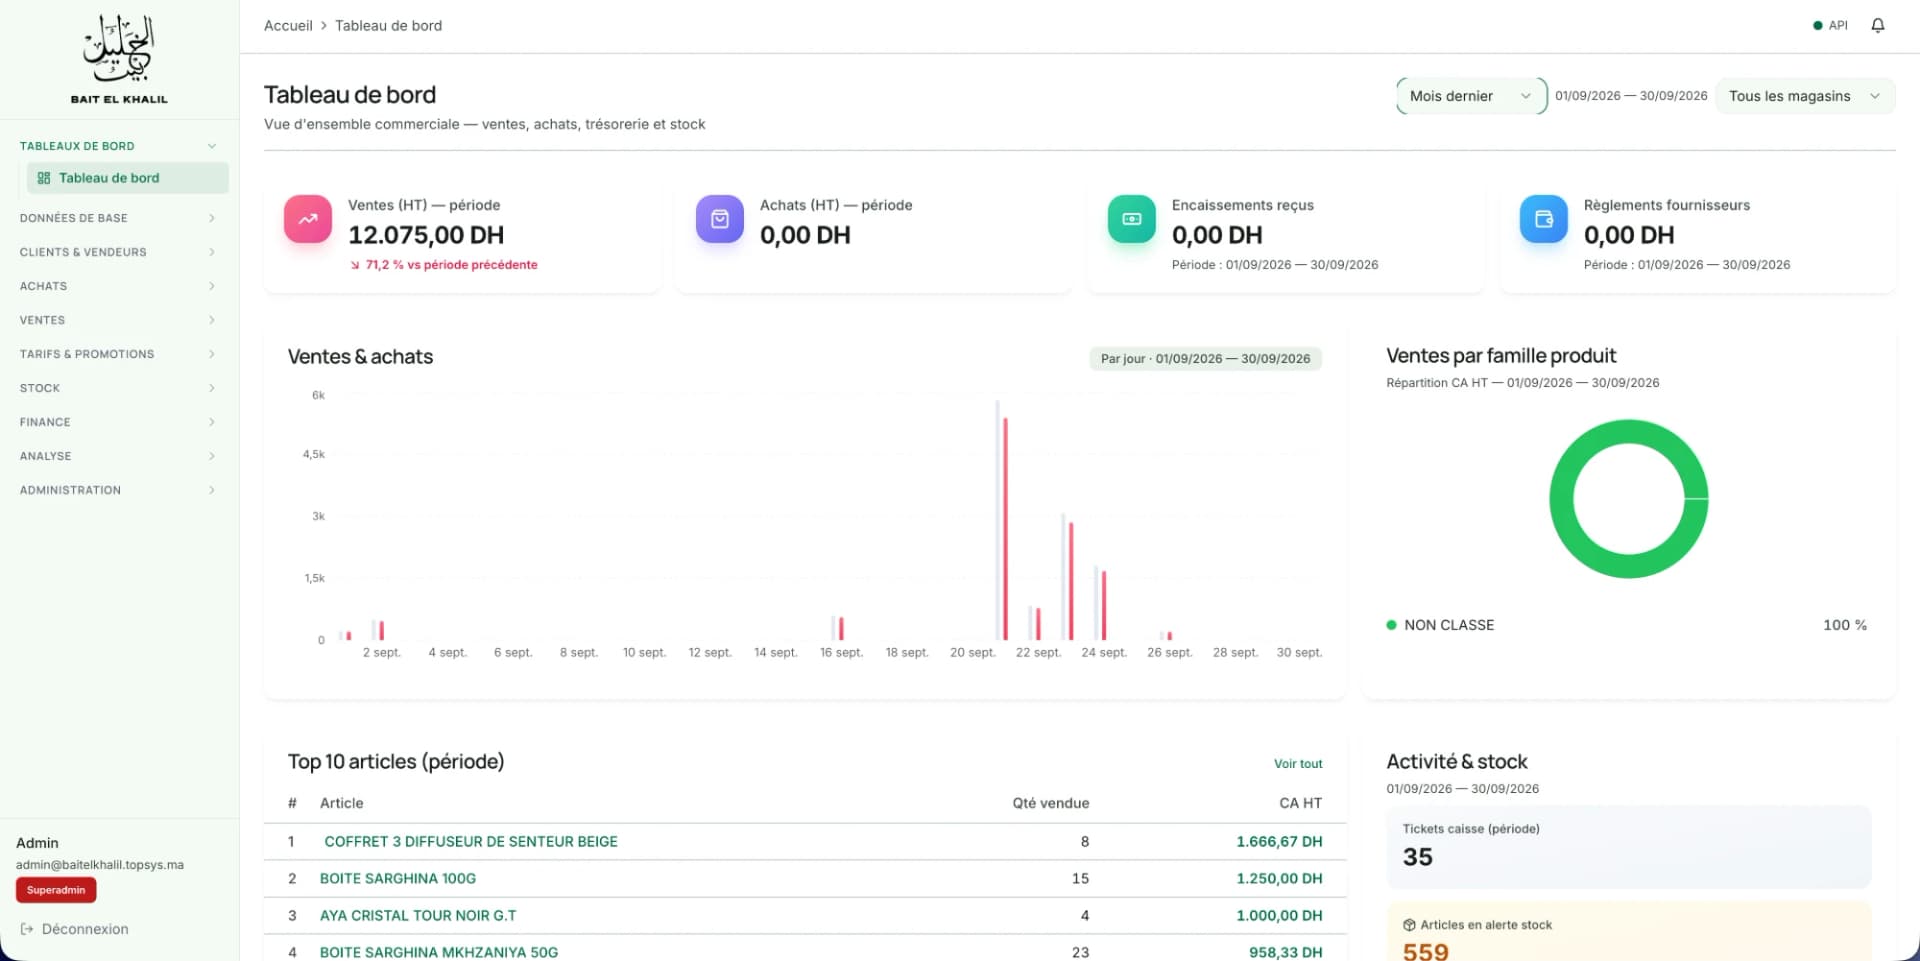Viewport: 1920px width, 961px height.
Task: Click the Par jour date range badge
Action: (x=1205, y=359)
